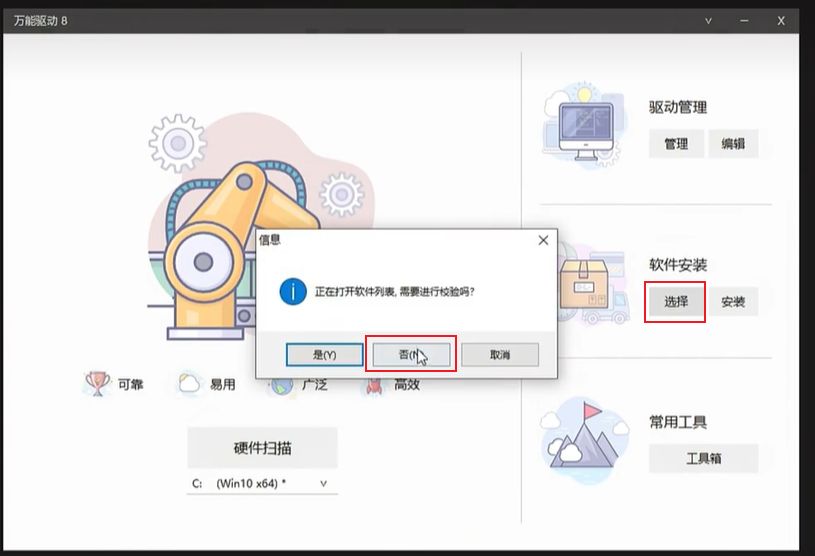Image resolution: width=815 pixels, height=556 pixels.
Task: Choose 否(N) to skip verification
Action: point(411,355)
